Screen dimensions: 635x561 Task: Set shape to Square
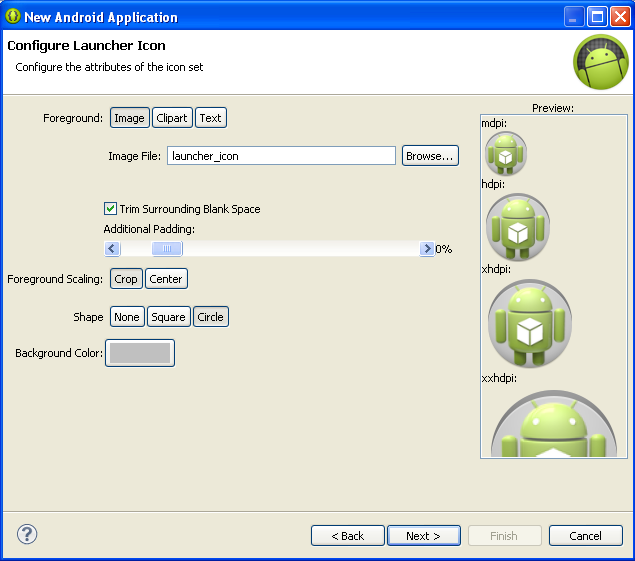click(x=168, y=317)
